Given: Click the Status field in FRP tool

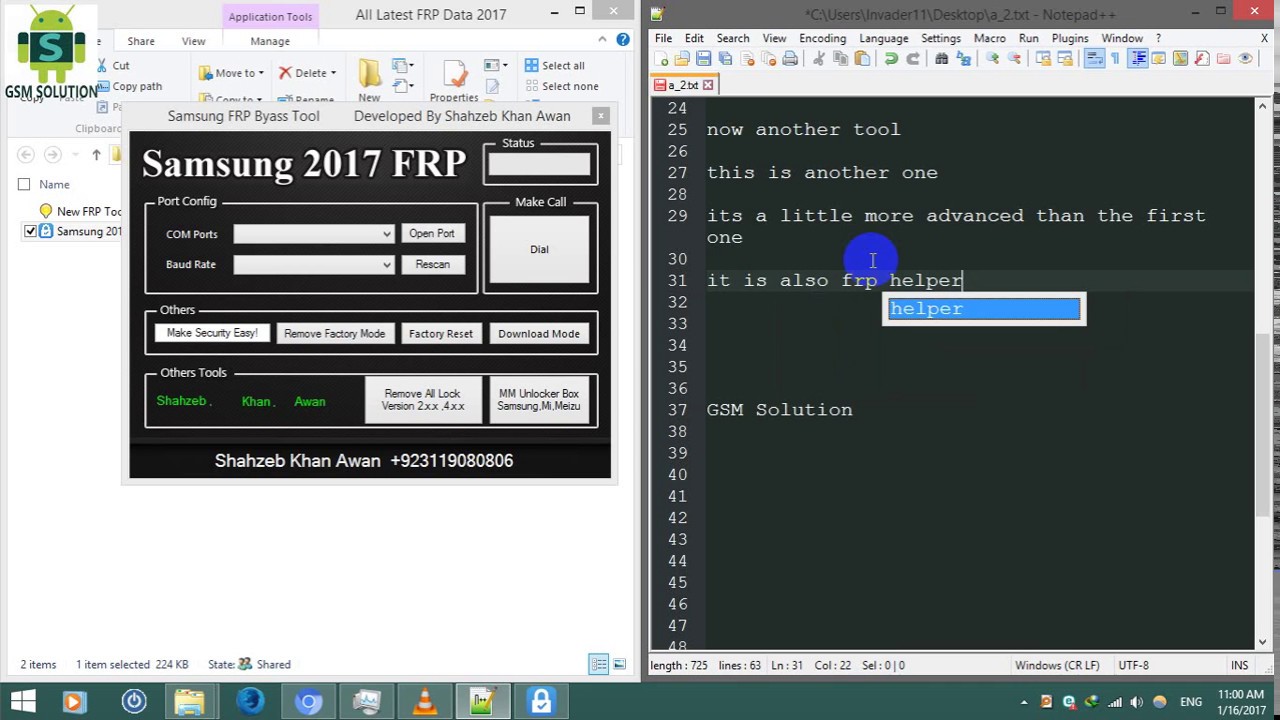Looking at the screenshot, I should (539, 166).
